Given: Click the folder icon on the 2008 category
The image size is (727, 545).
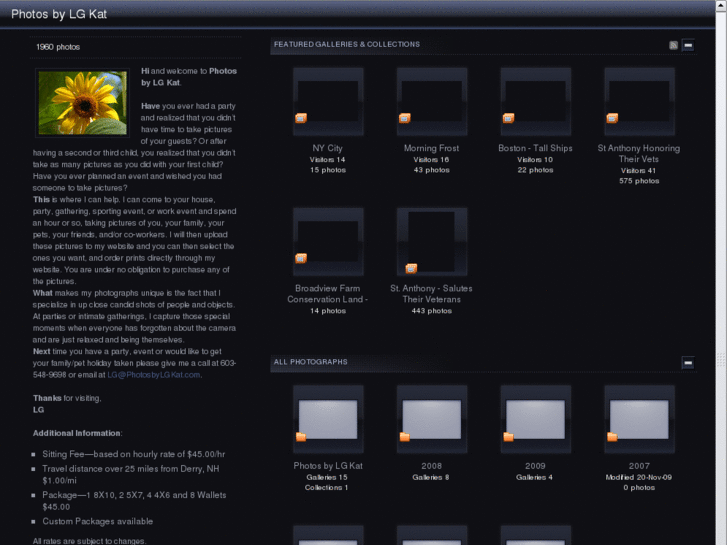Looking at the screenshot, I should [405, 436].
